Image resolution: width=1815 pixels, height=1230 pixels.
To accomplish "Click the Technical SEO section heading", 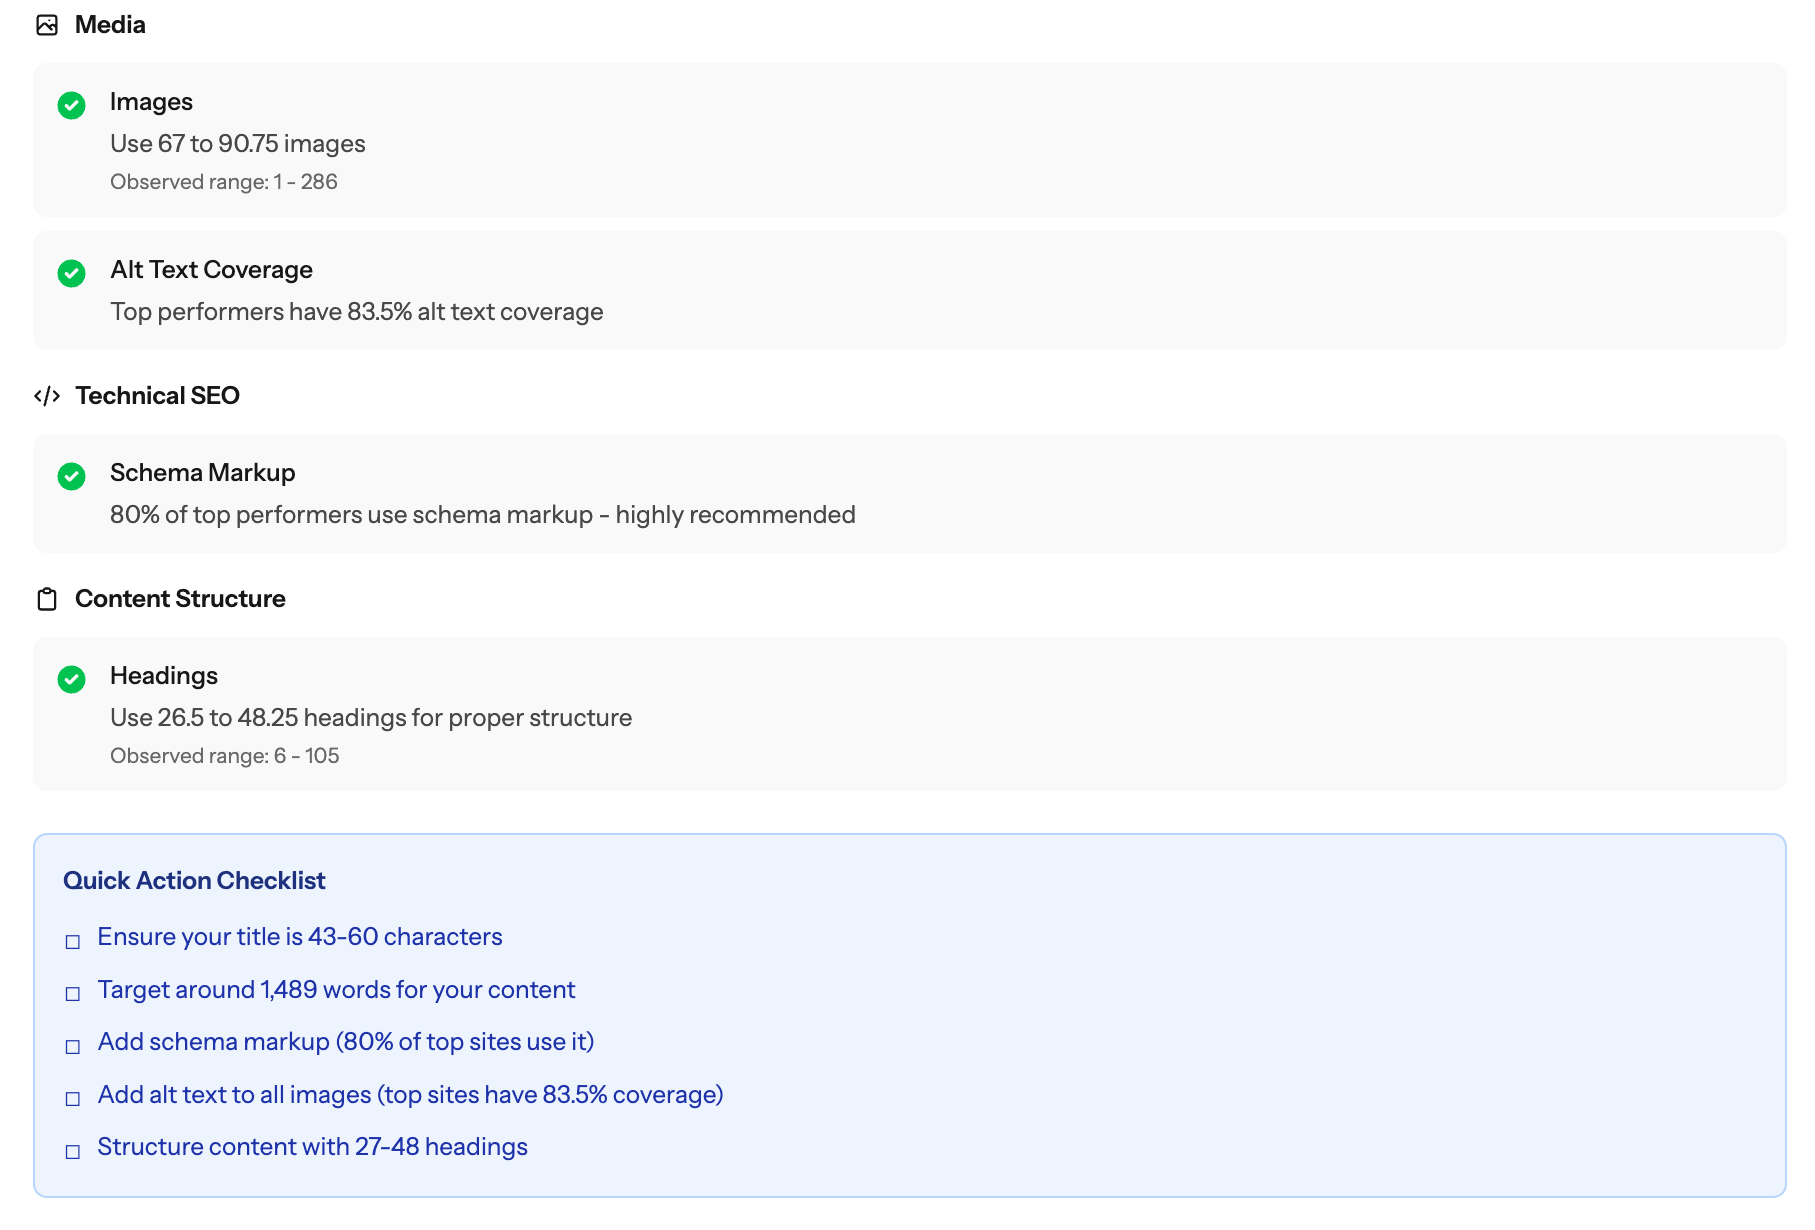I will 157,396.
